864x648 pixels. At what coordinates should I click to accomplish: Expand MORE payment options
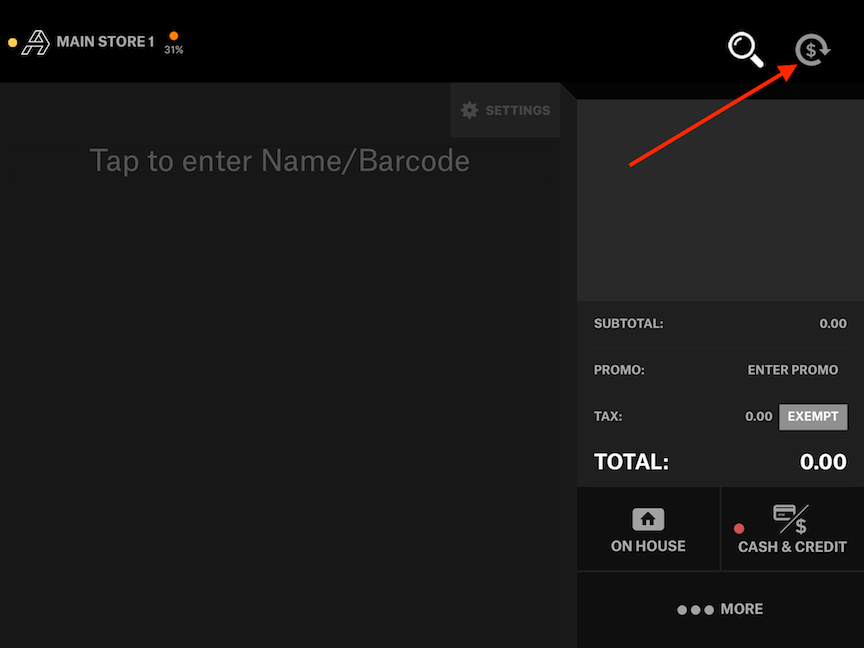pos(720,609)
